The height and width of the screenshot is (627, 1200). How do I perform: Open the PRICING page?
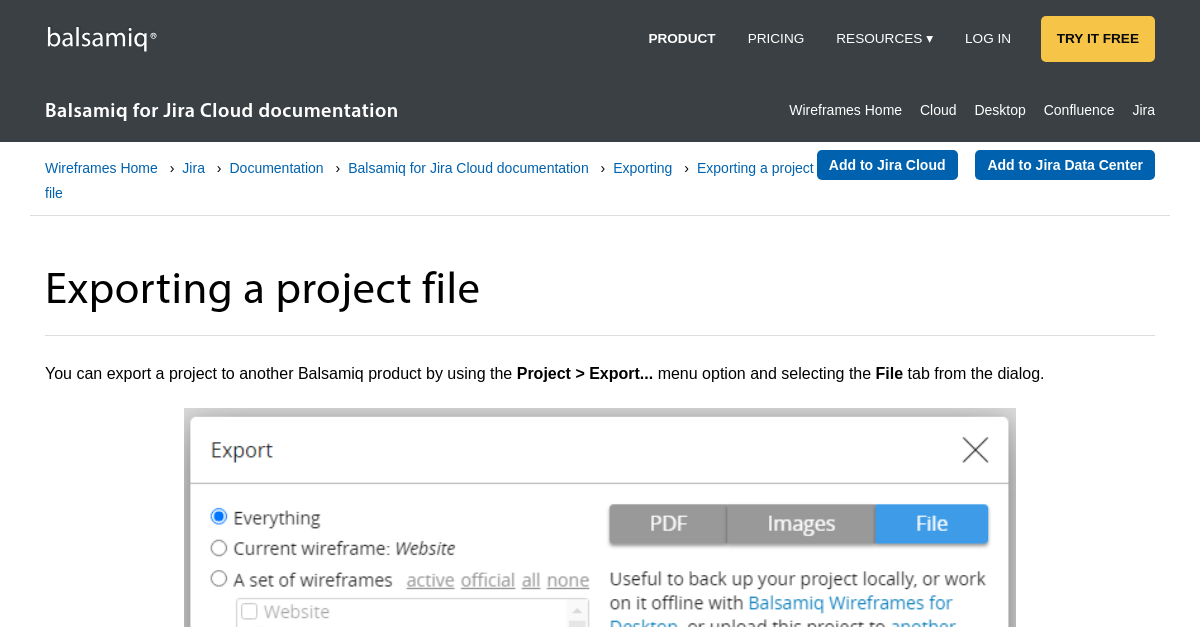776,38
